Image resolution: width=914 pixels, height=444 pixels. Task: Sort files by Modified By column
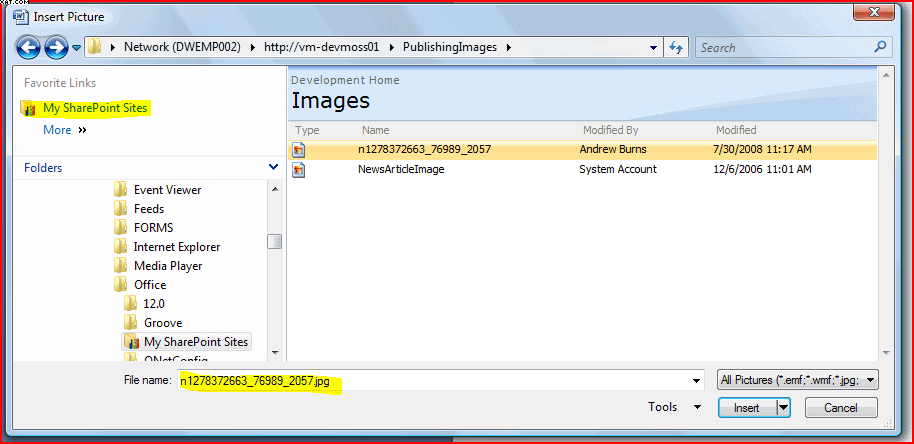(x=610, y=130)
